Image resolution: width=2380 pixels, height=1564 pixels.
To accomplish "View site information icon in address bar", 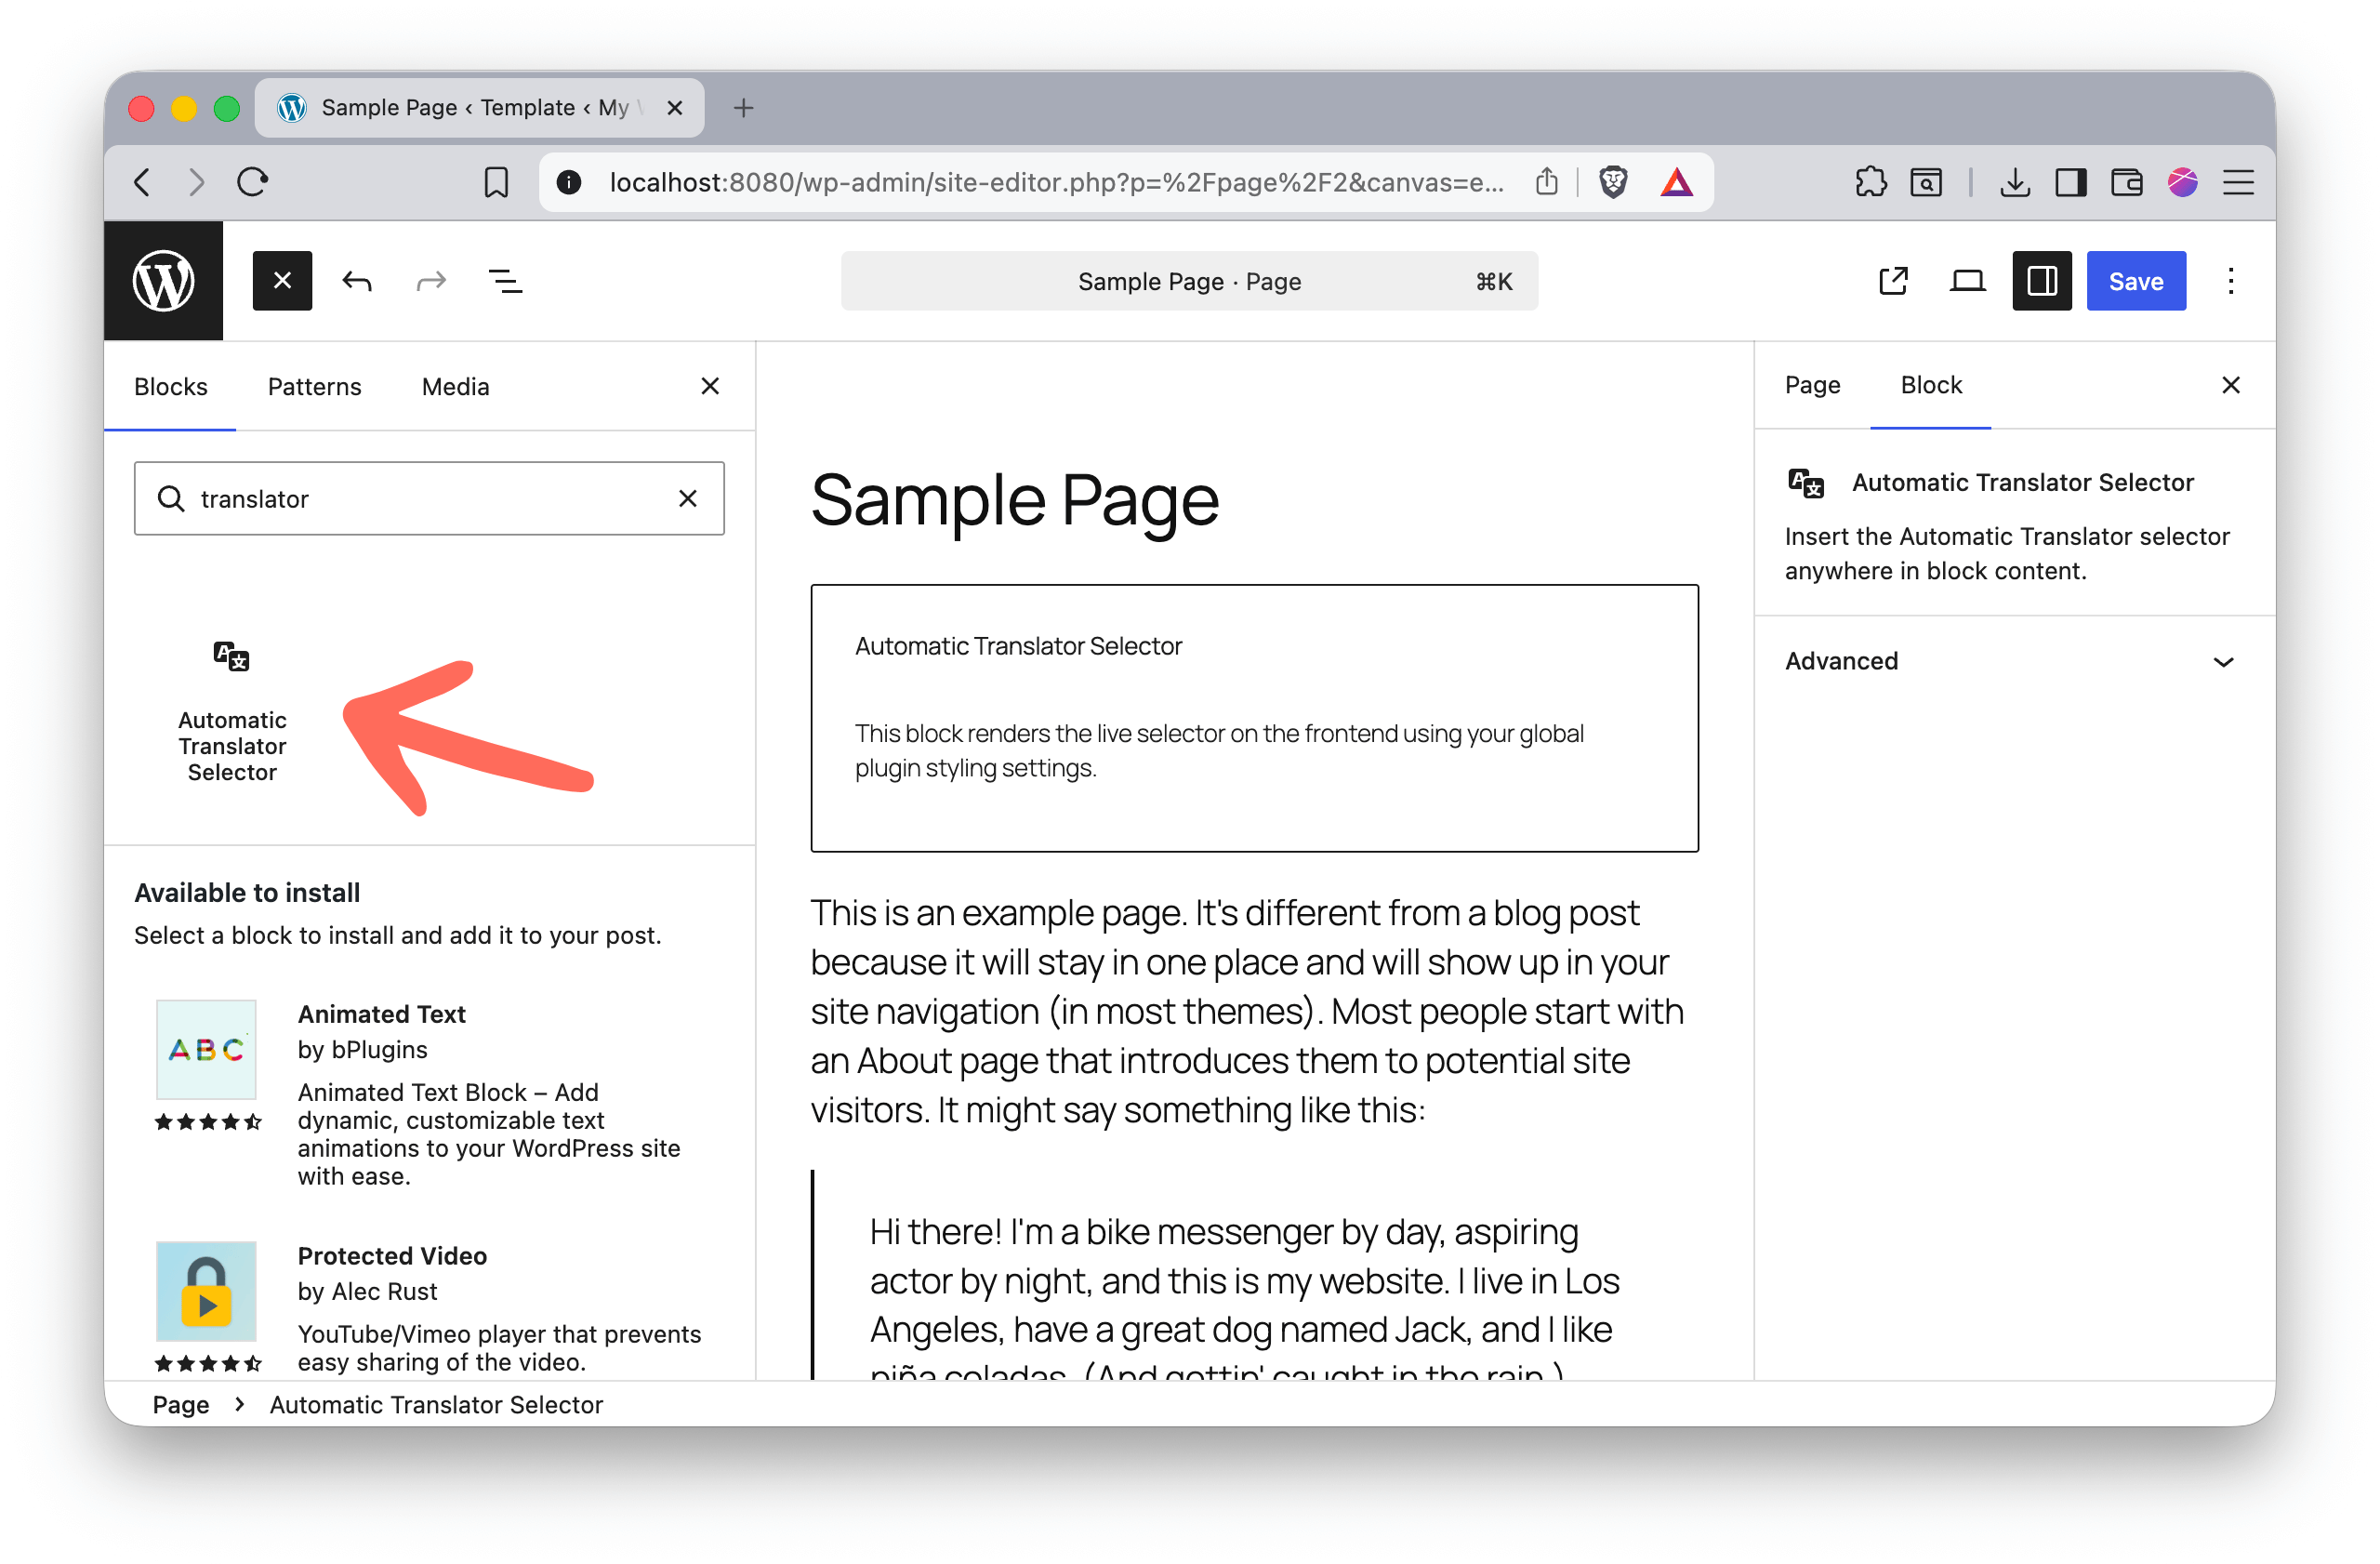I will 568,182.
